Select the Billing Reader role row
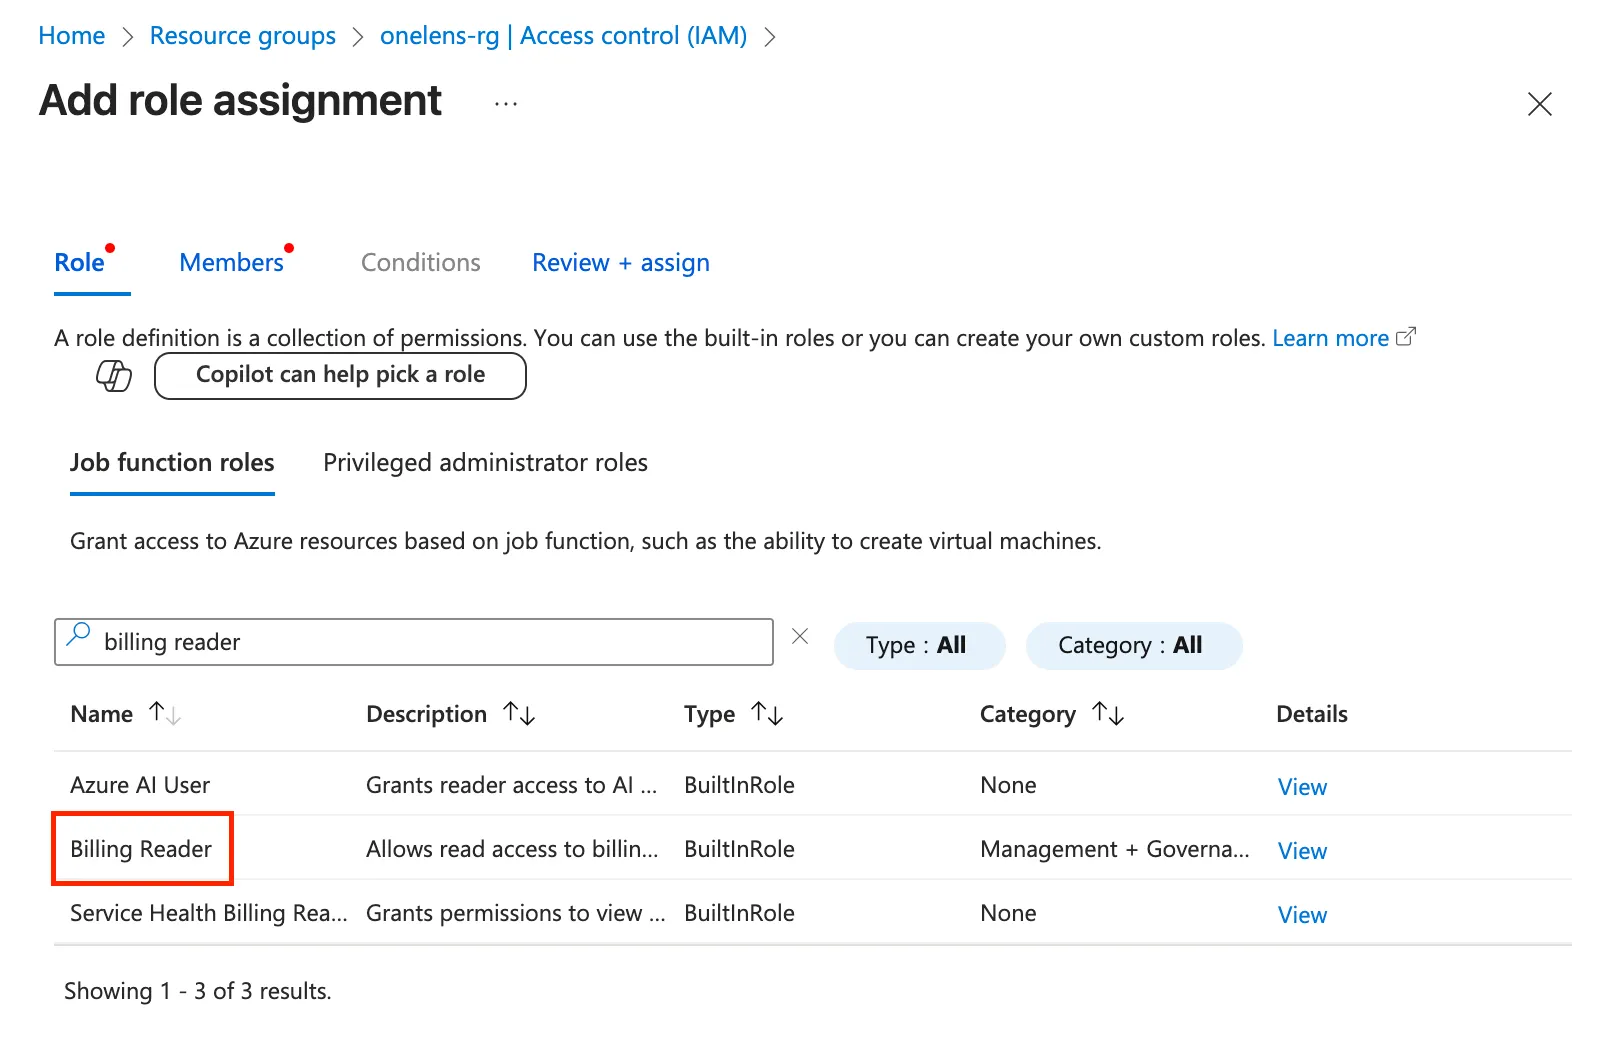Viewport: 1610px width, 1052px height. click(x=141, y=849)
